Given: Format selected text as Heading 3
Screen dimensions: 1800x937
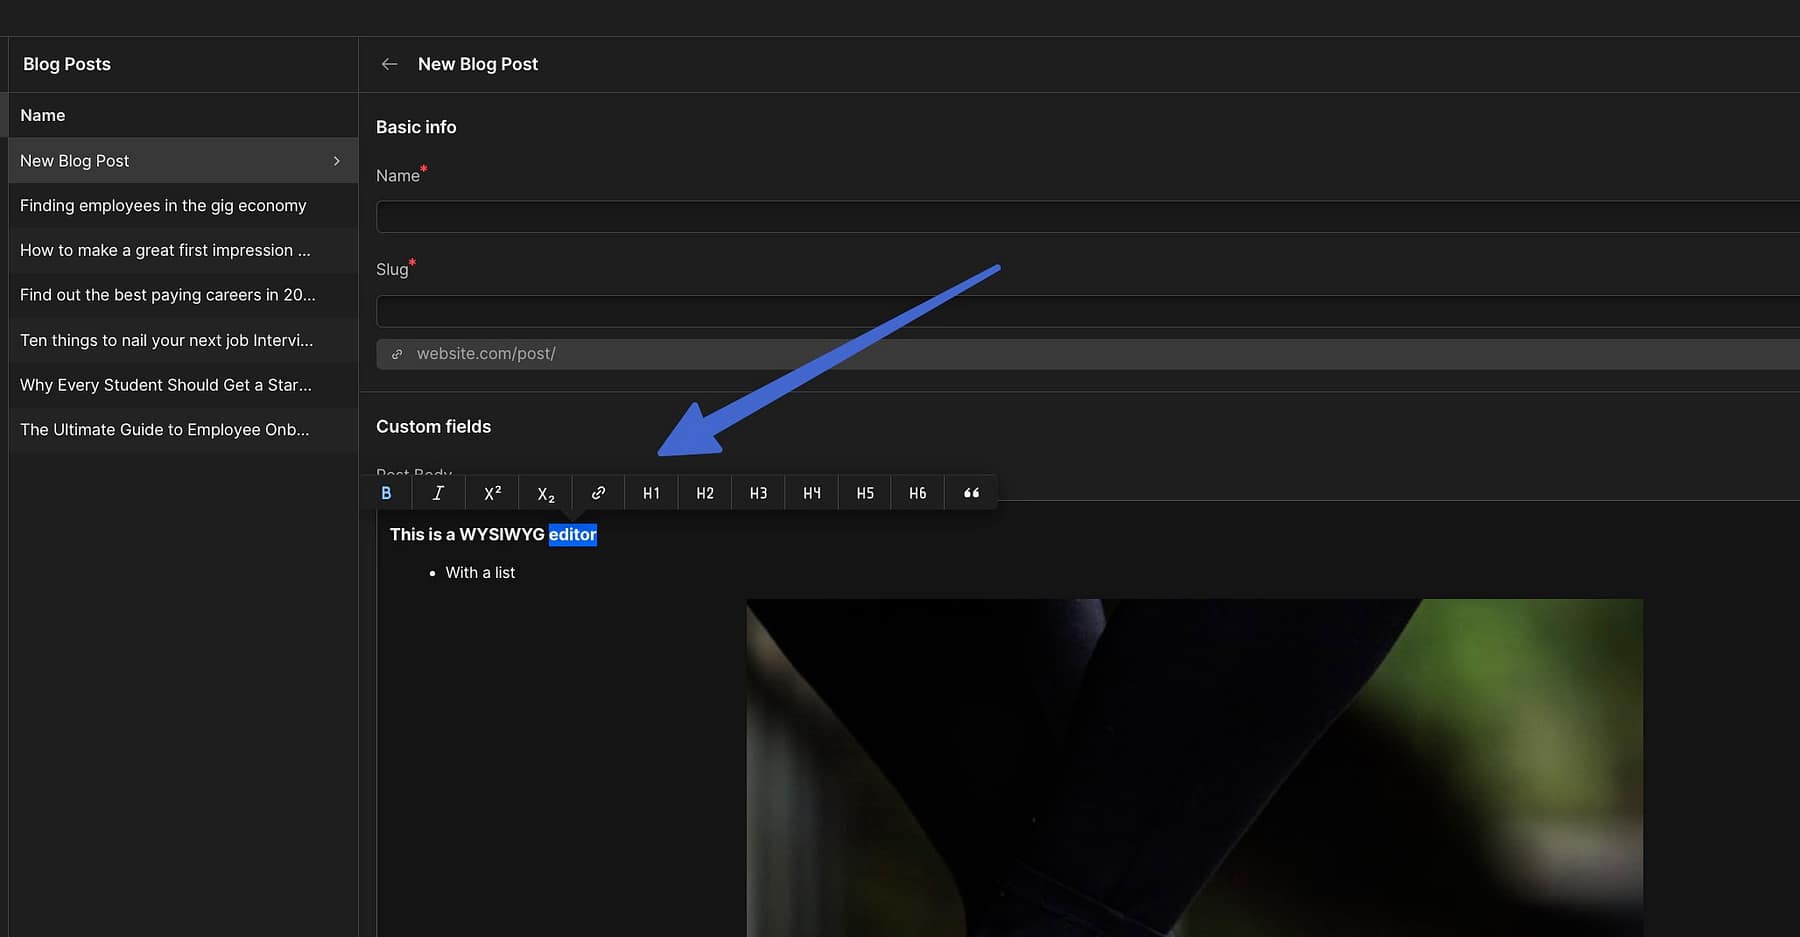Looking at the screenshot, I should pyautogui.click(x=757, y=492).
